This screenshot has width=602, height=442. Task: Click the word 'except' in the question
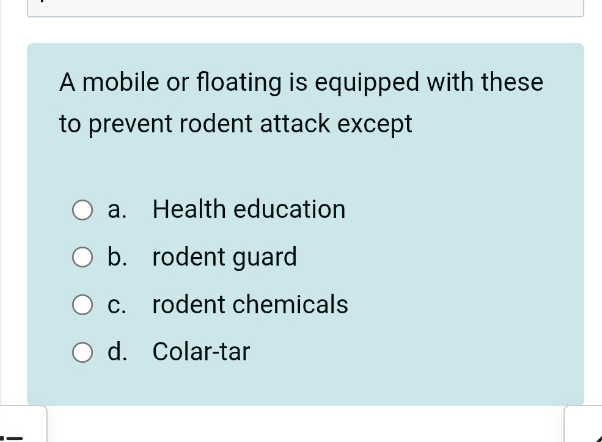(377, 125)
